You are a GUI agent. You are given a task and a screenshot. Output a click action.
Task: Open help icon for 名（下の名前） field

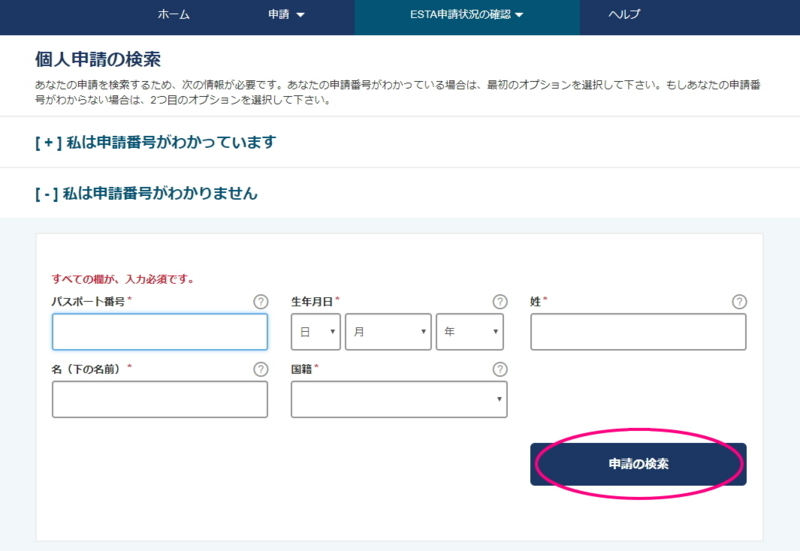(x=261, y=369)
